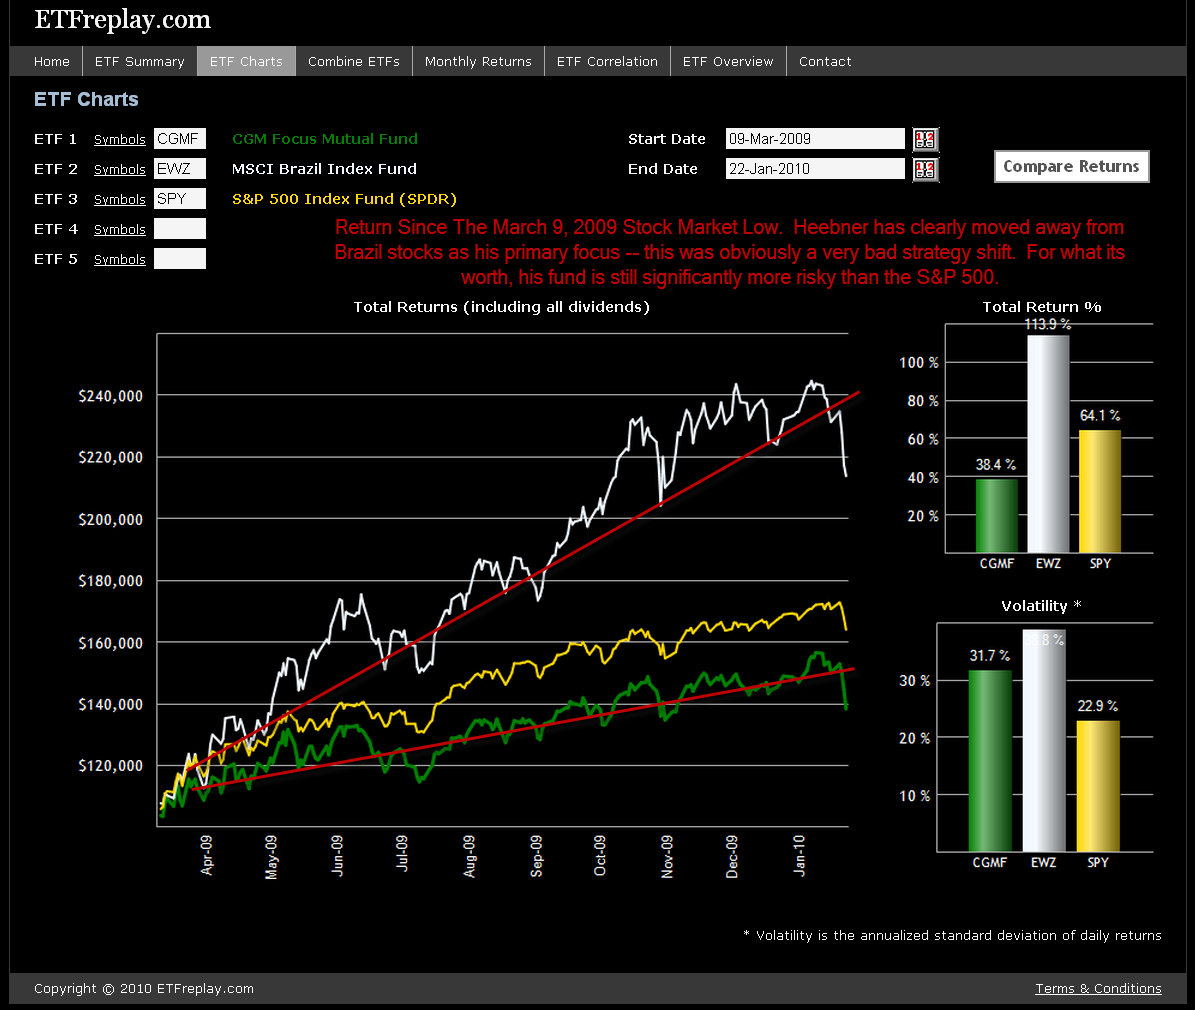Click the green CGMF Total Return bar

click(997, 516)
